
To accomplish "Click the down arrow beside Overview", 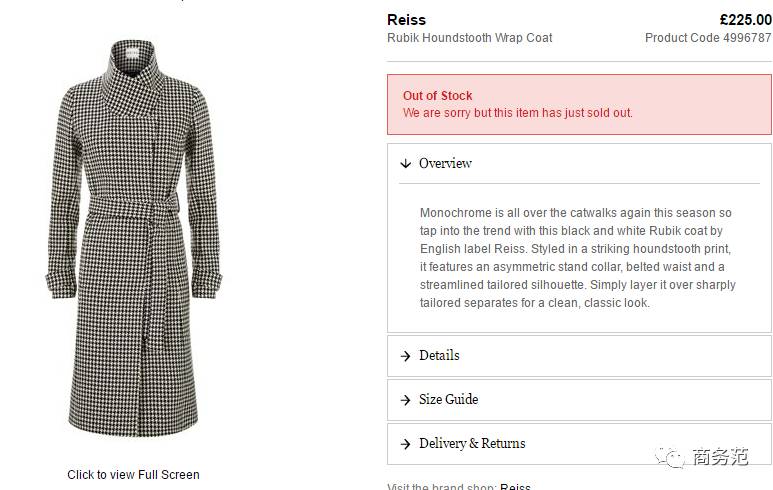I will [x=405, y=163].
